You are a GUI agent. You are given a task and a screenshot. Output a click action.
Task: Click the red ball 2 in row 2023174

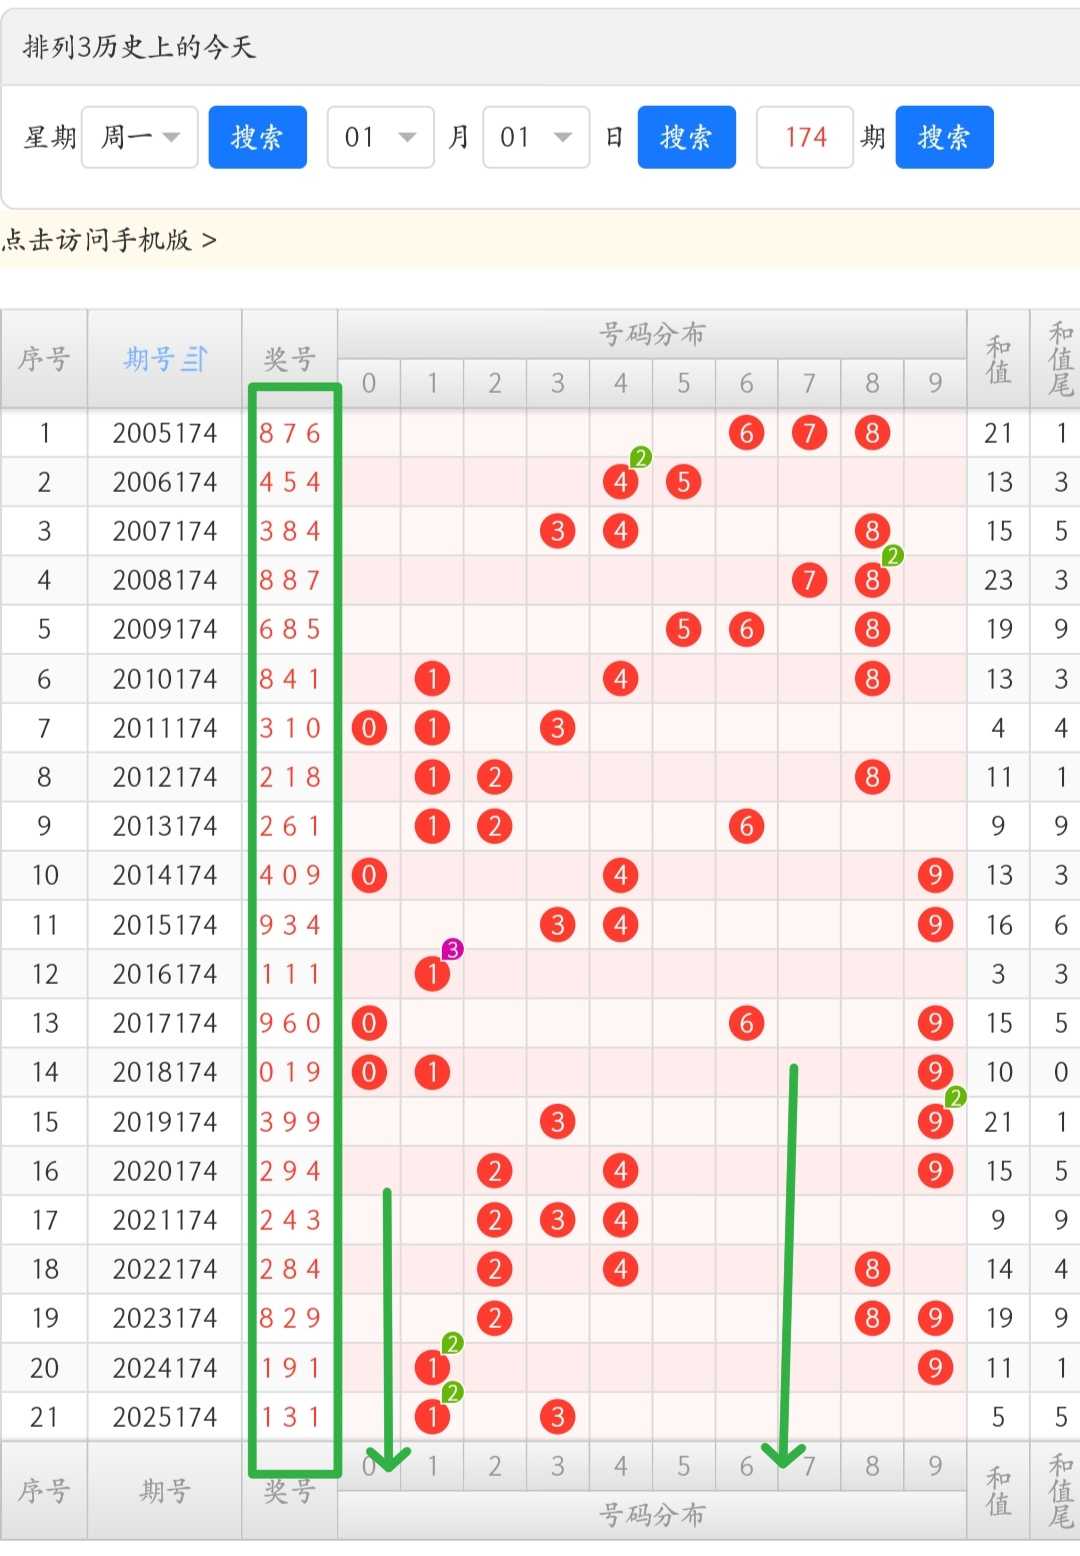click(x=494, y=1318)
